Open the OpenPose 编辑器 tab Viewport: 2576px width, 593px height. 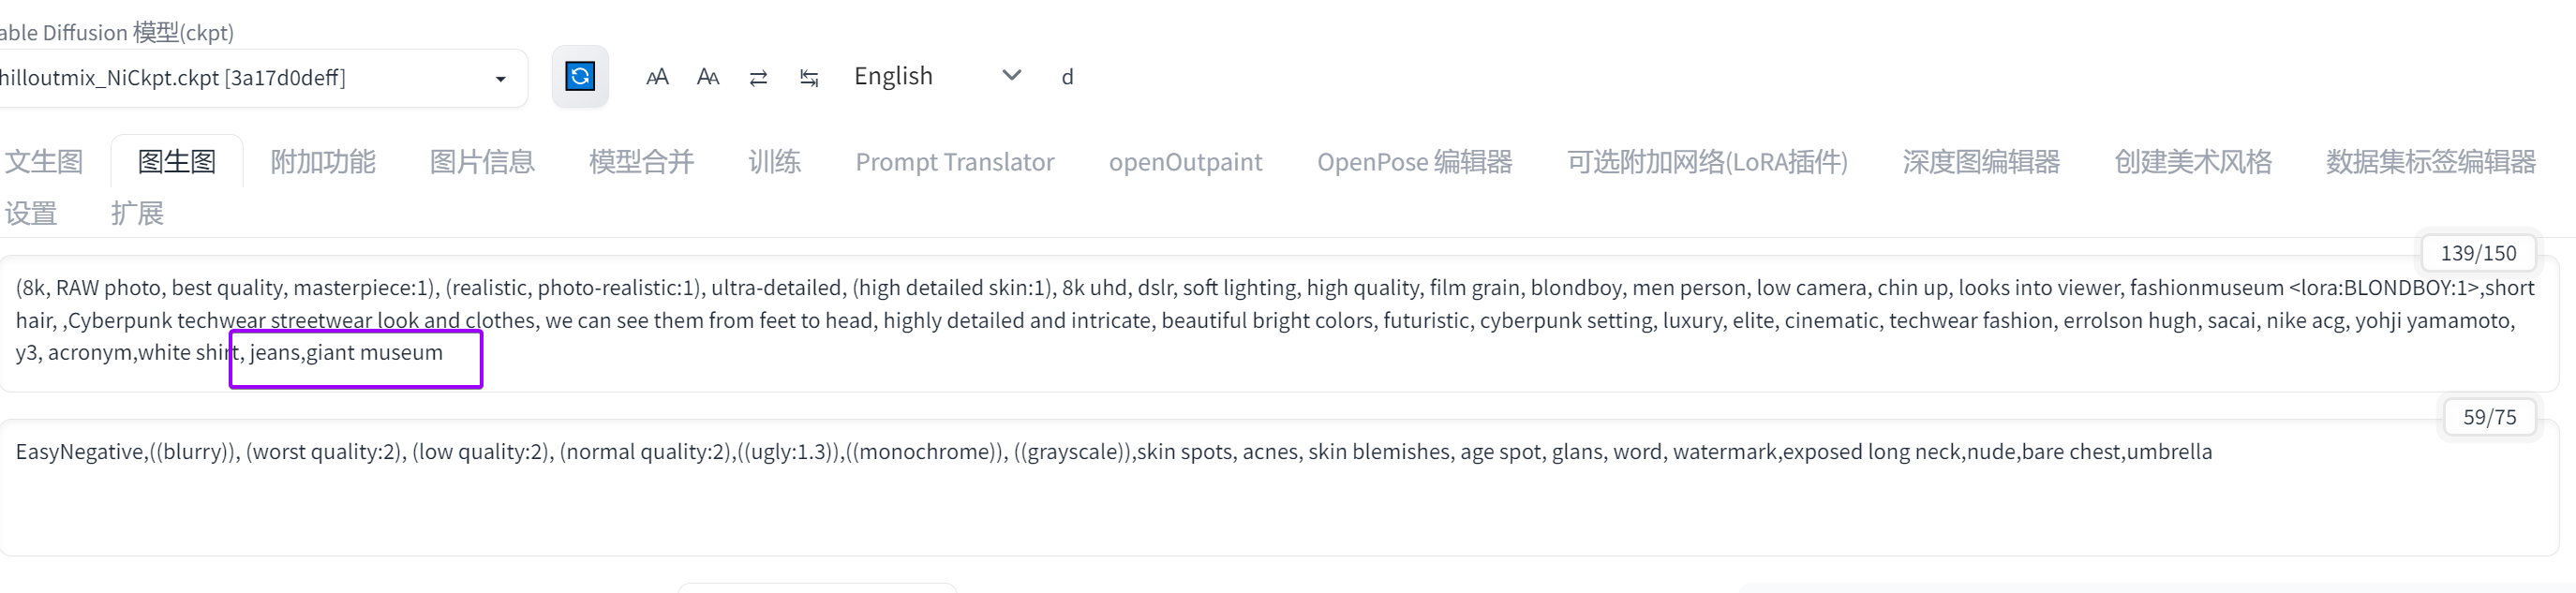click(1414, 161)
